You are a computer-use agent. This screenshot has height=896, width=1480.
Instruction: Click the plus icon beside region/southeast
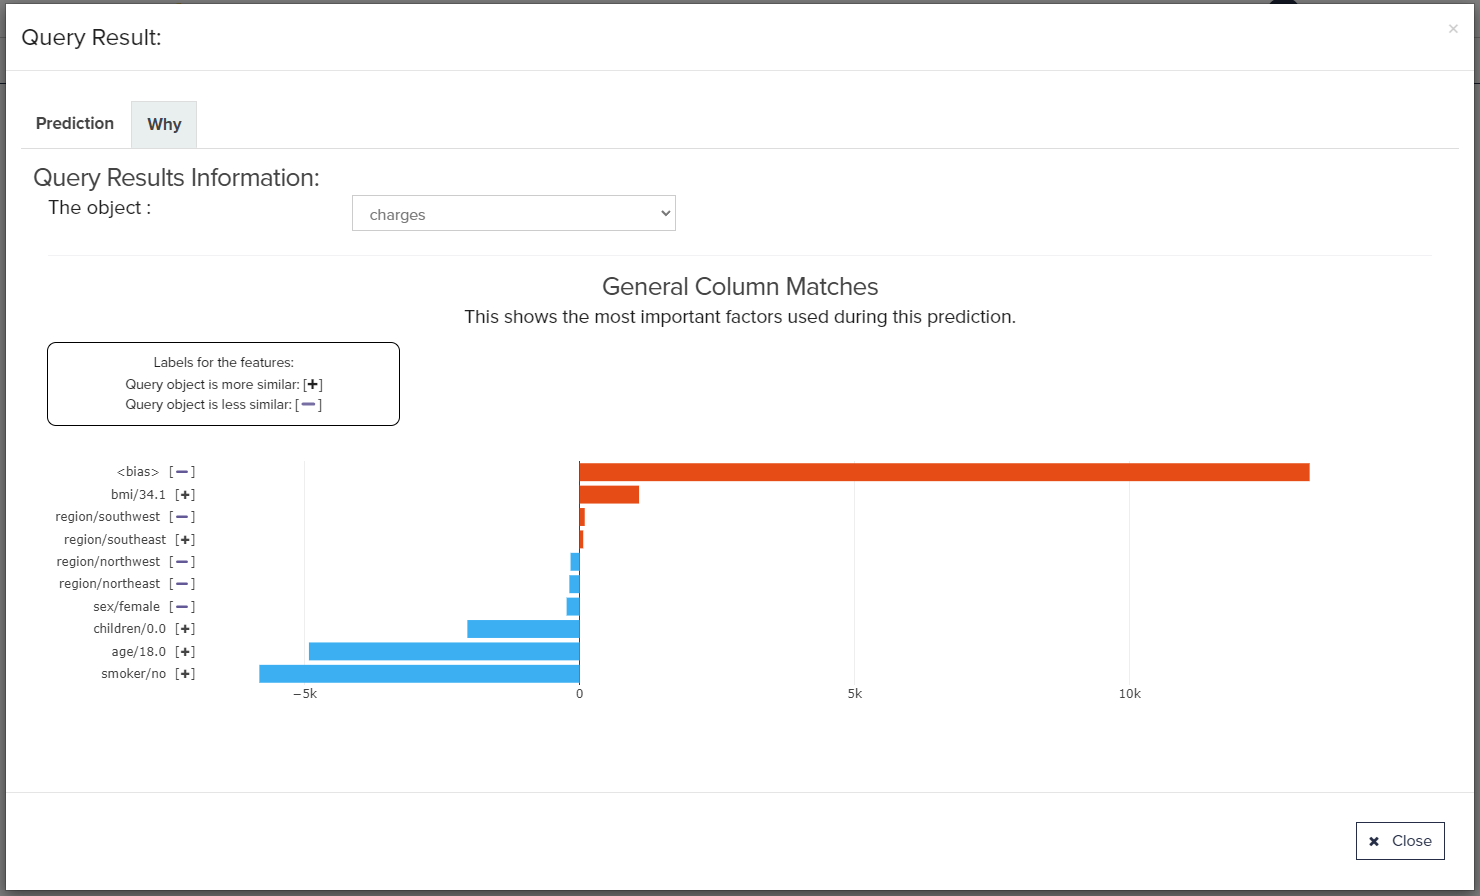click(x=185, y=540)
